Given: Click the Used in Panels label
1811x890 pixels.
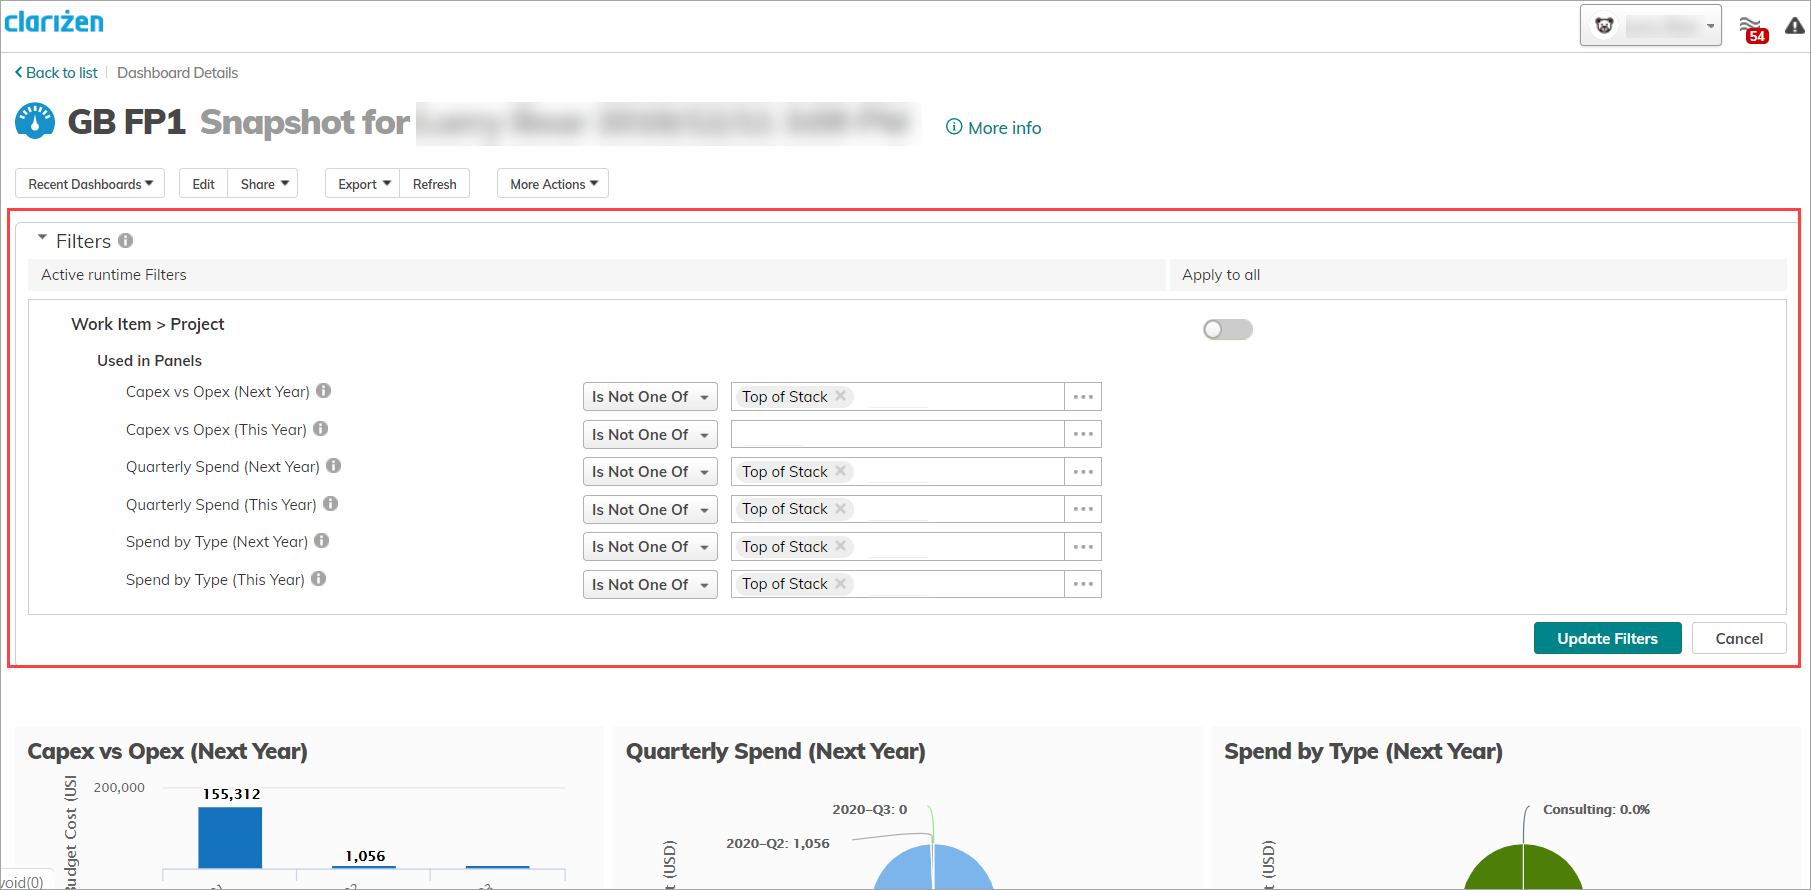Looking at the screenshot, I should pyautogui.click(x=149, y=360).
